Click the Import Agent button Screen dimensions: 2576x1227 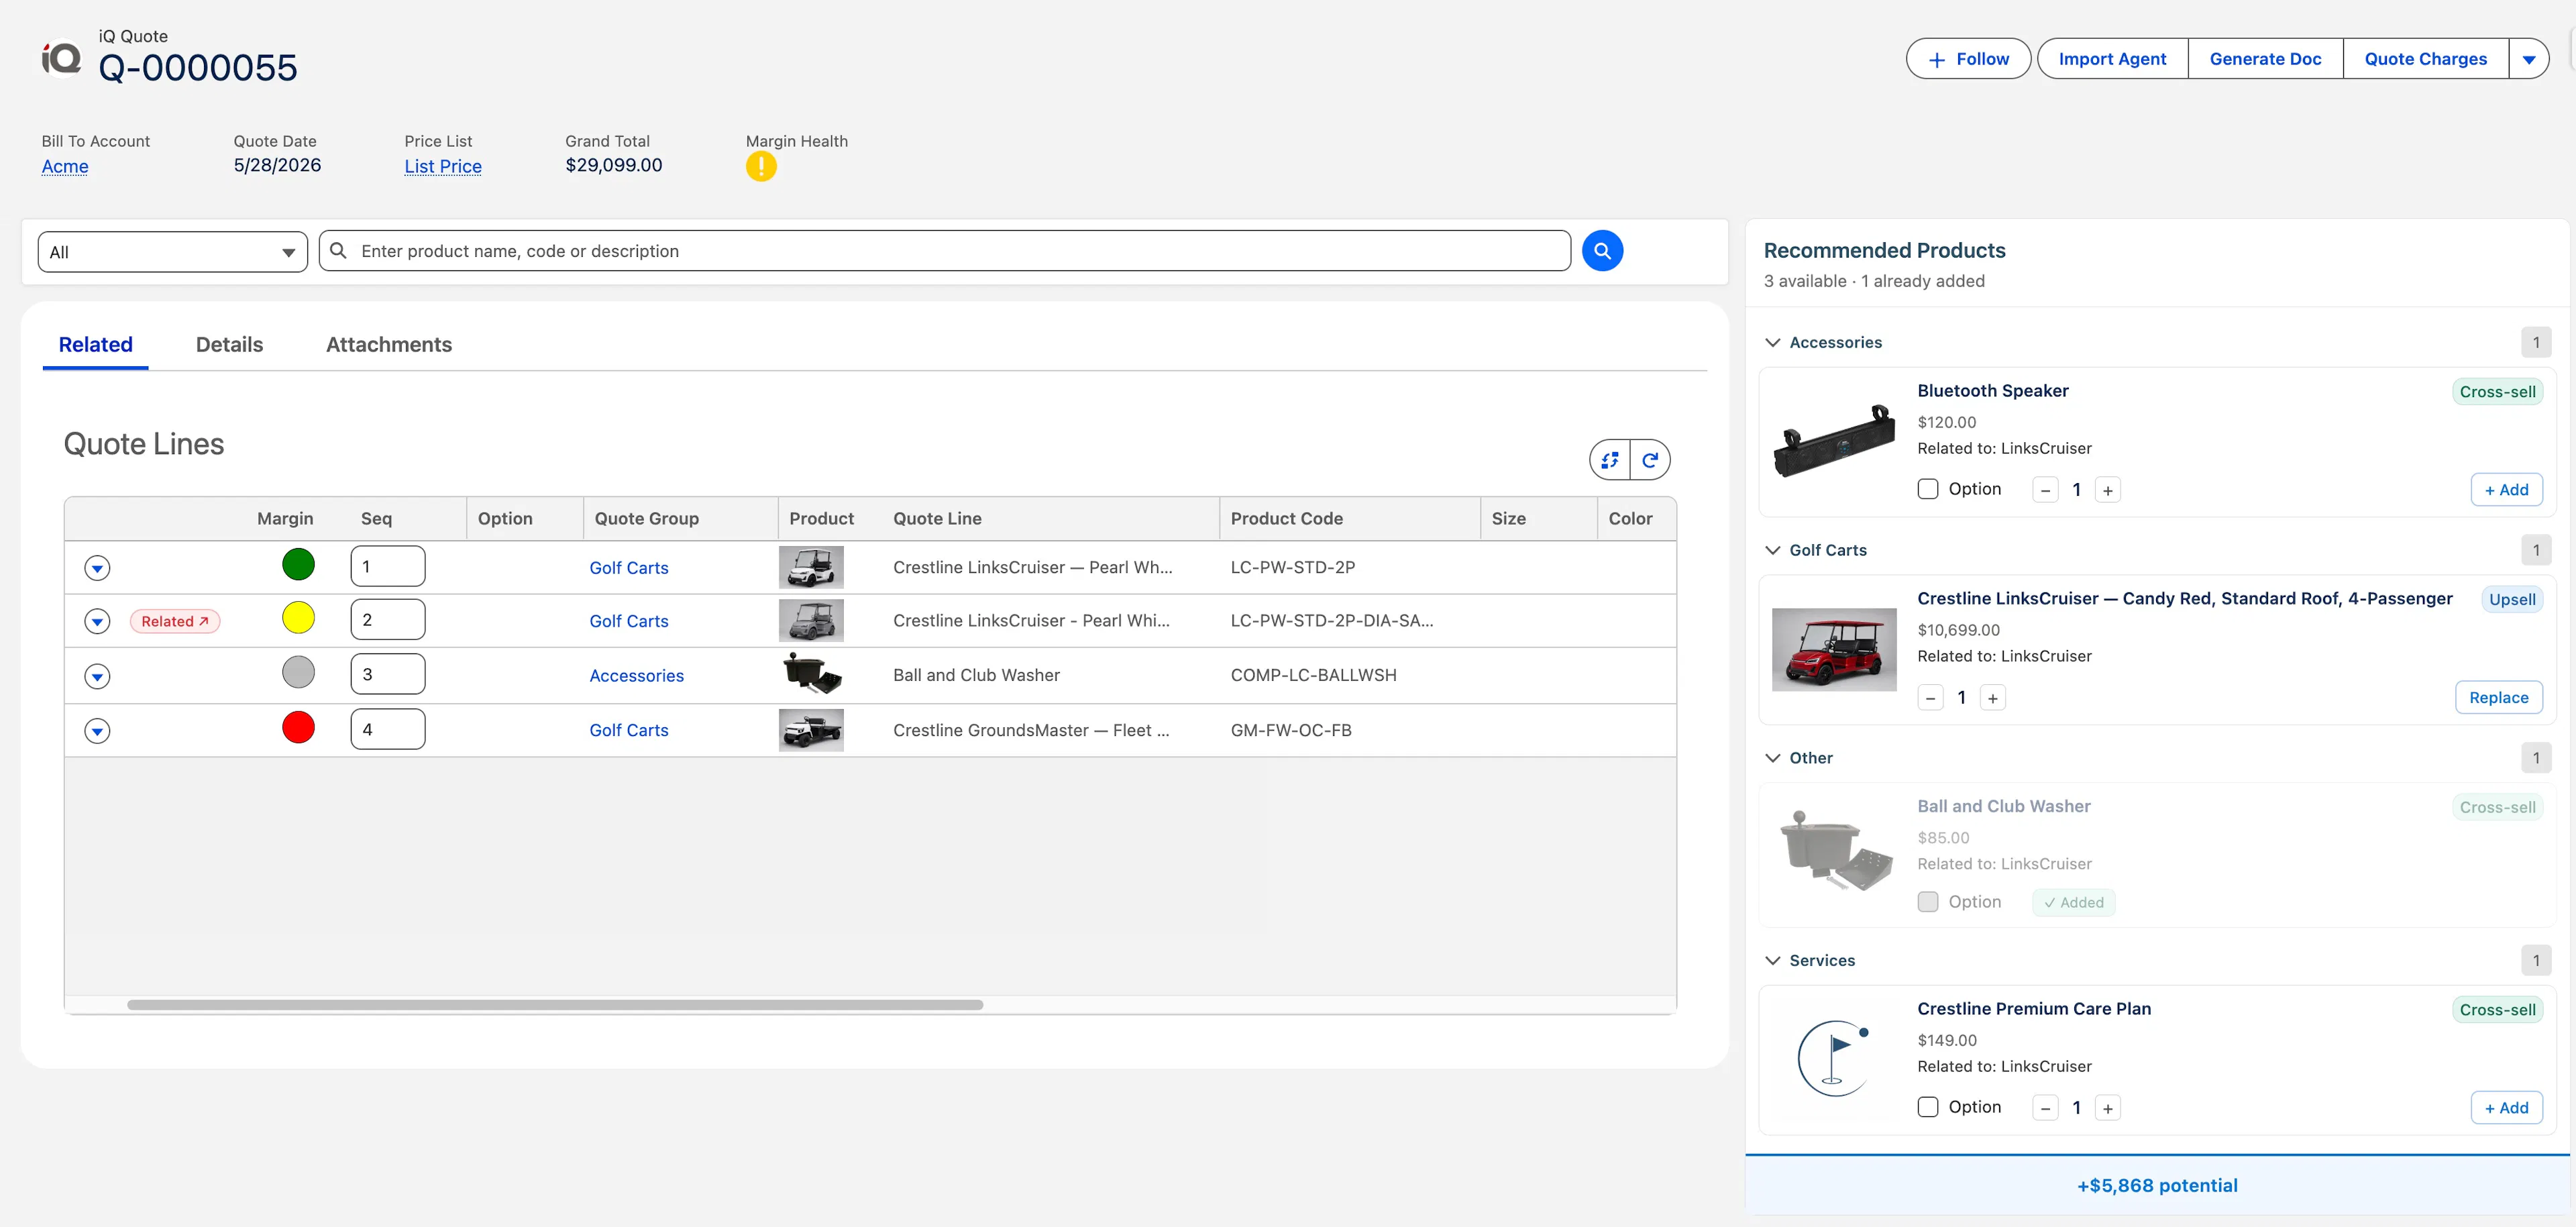[x=2112, y=59]
